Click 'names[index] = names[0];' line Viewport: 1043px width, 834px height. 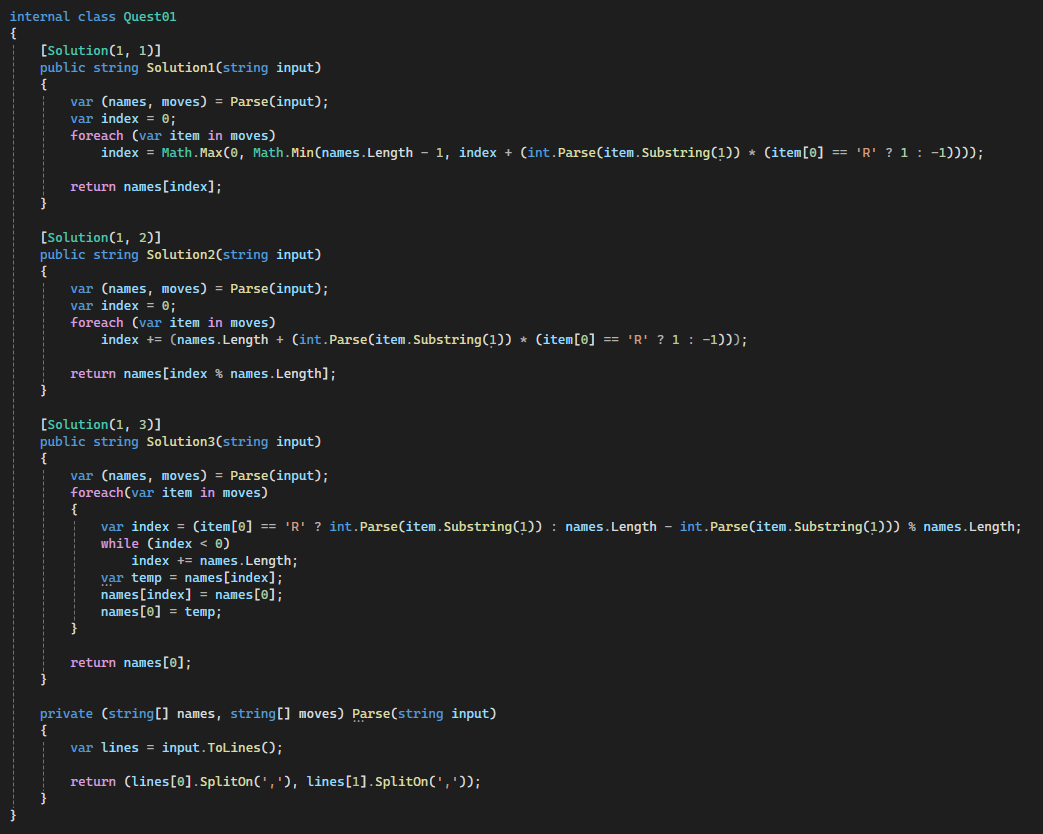point(192,595)
